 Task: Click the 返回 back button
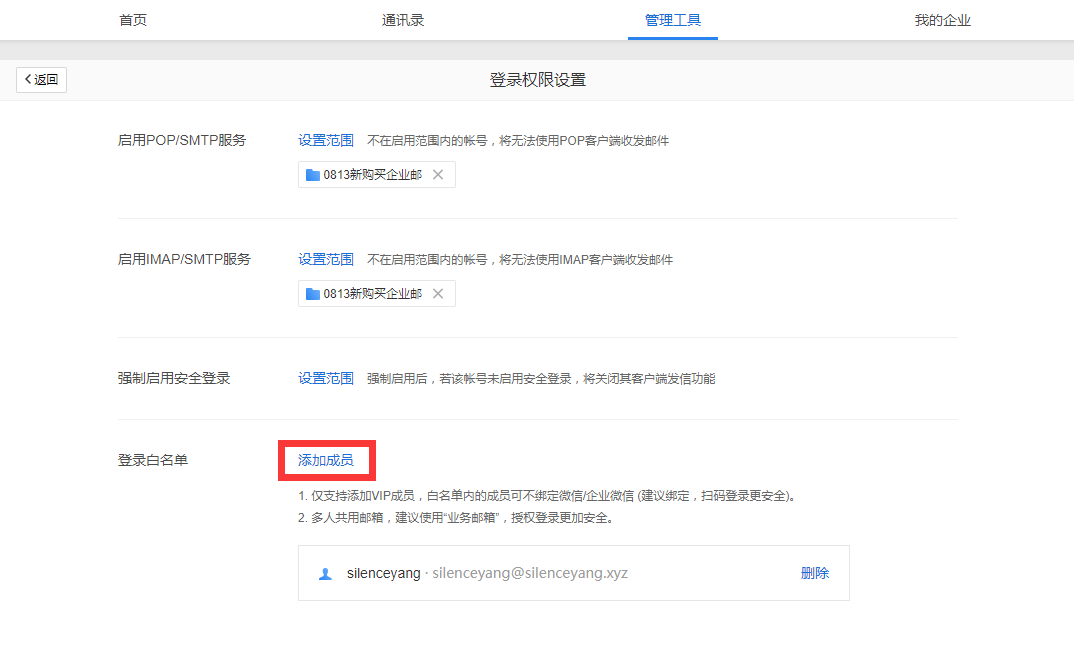(41, 79)
